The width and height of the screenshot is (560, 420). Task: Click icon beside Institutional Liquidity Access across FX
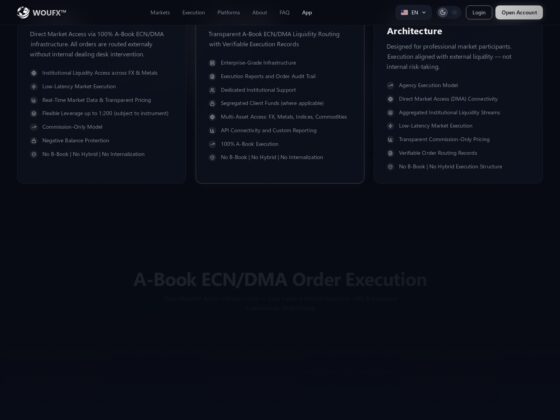(x=34, y=73)
